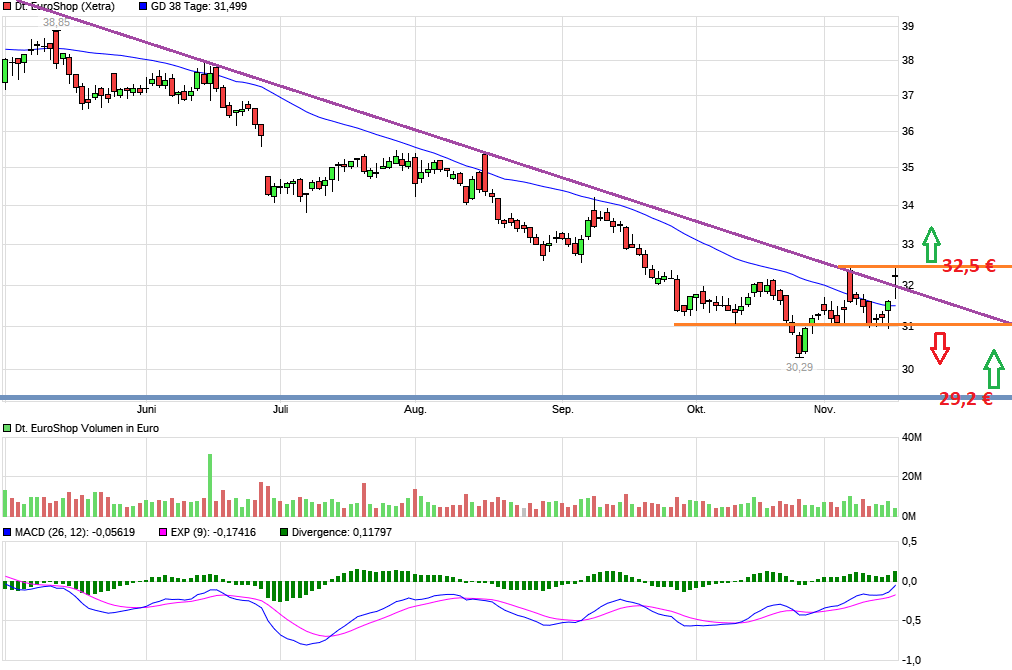Click the red down arrow annotation

(938, 348)
